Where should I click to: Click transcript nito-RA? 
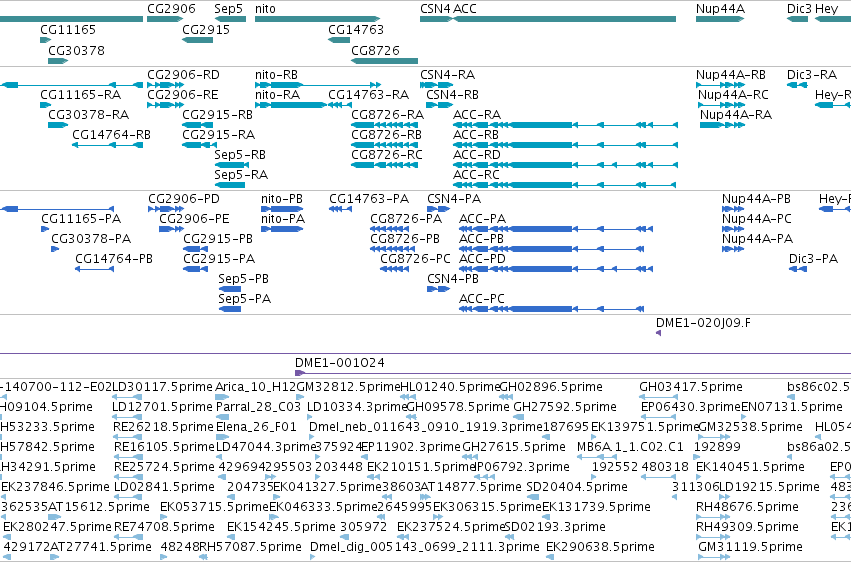277,94
